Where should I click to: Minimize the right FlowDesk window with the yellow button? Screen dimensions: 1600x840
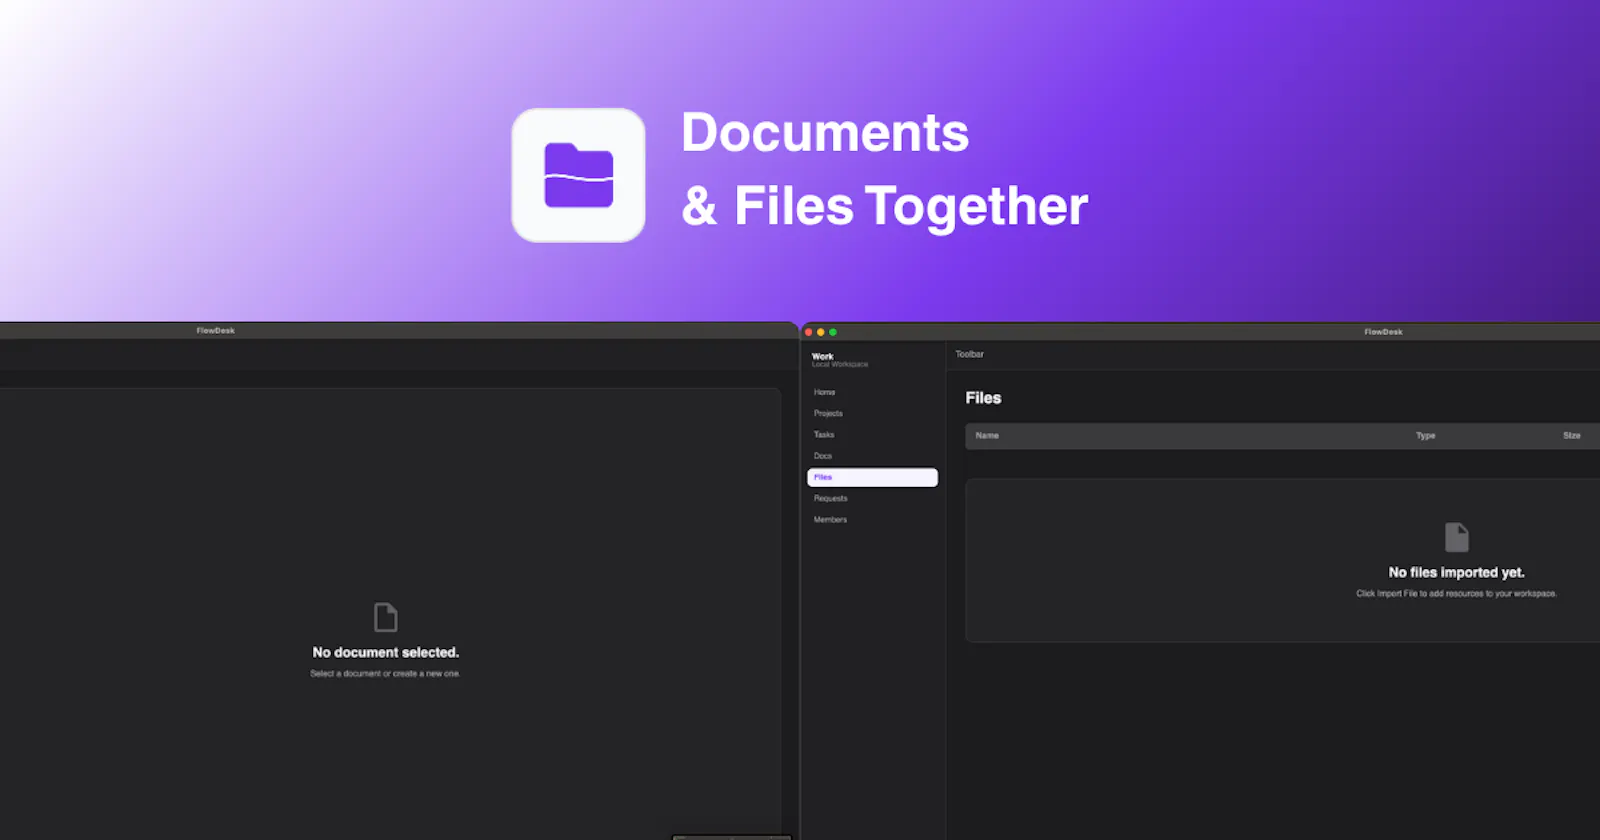coord(821,332)
